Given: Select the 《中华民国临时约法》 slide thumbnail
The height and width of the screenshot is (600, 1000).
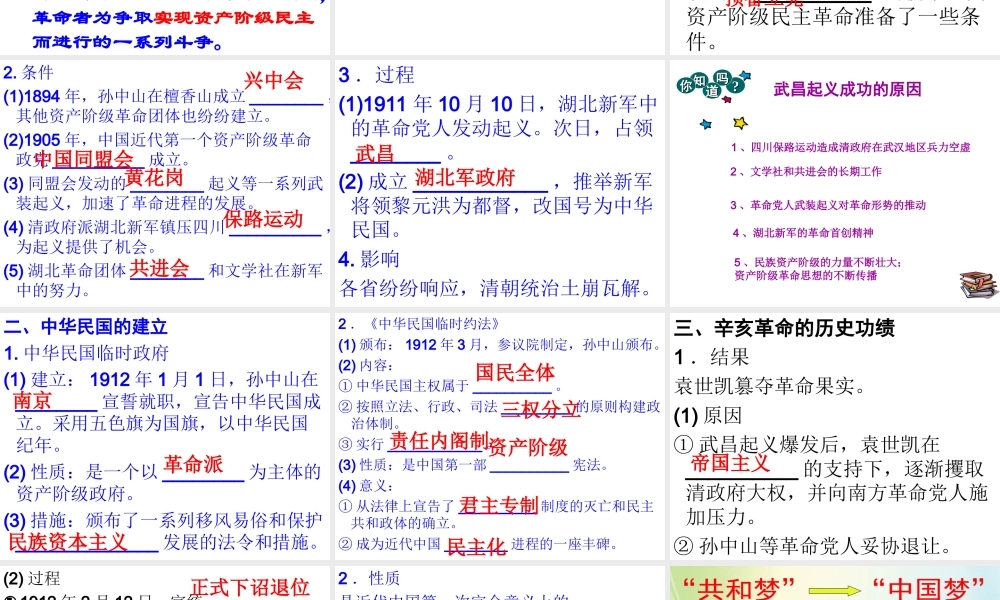Looking at the screenshot, I should (x=499, y=435).
